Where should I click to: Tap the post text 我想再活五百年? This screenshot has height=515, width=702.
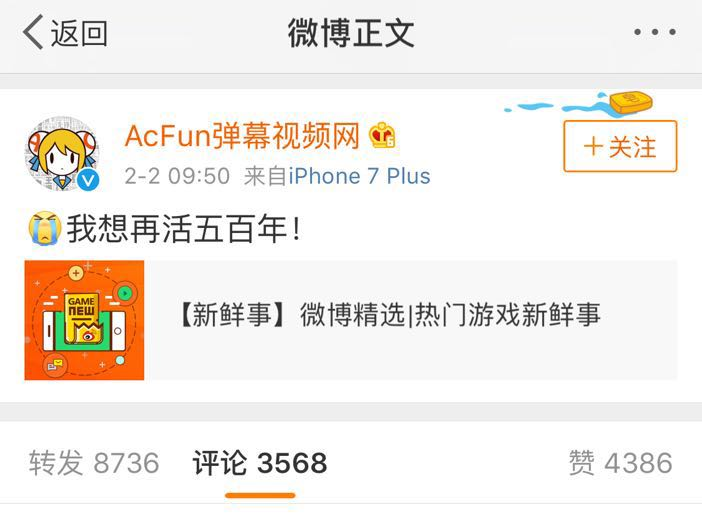[x=184, y=228]
